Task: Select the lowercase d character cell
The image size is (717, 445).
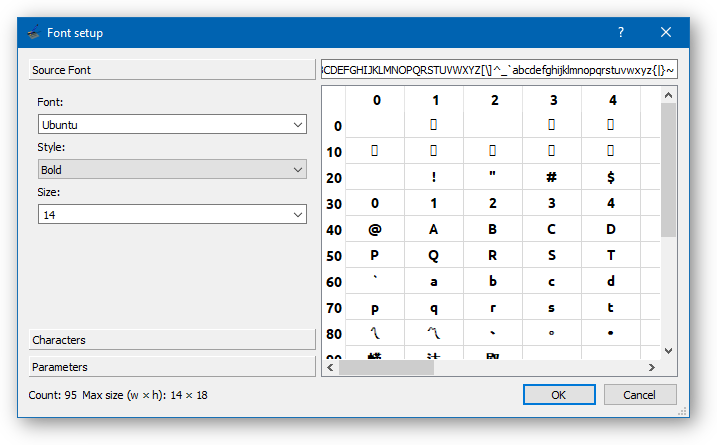Action: pos(611,281)
